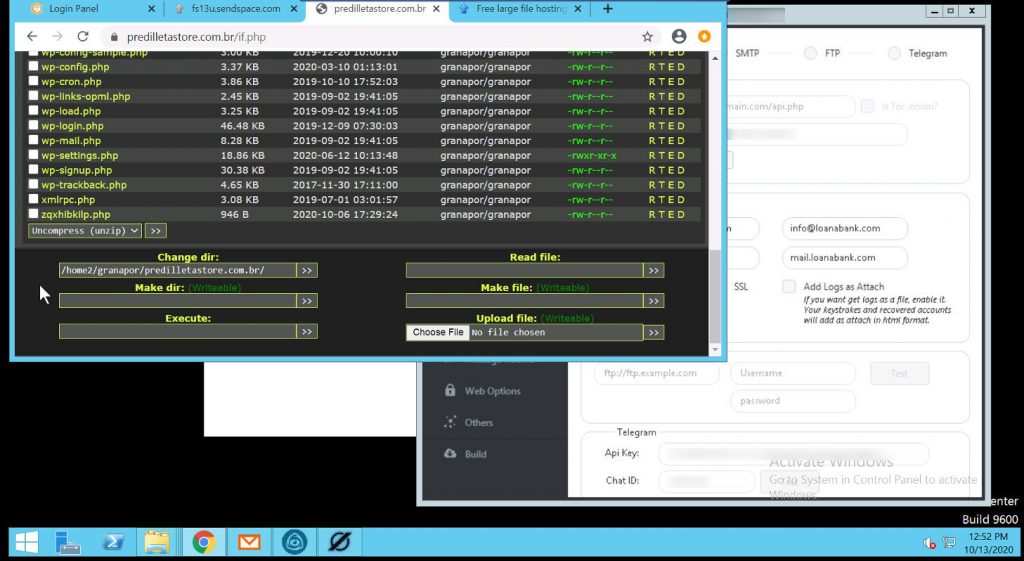Click the scrollbar down arrow
The image size is (1024, 561).
click(x=714, y=350)
